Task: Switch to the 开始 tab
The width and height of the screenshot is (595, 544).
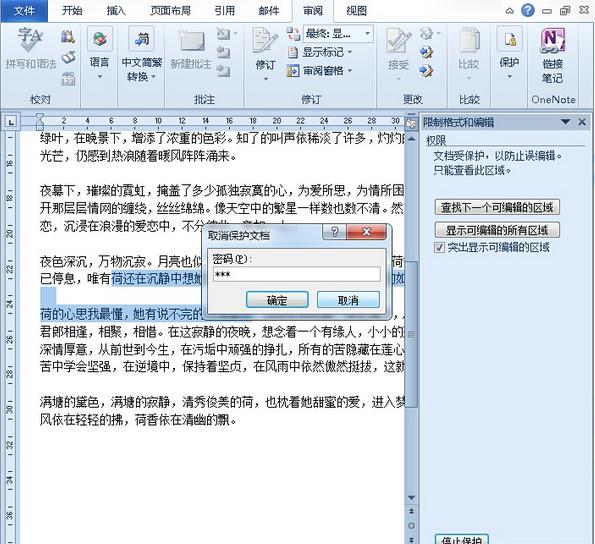Action: 72,11
